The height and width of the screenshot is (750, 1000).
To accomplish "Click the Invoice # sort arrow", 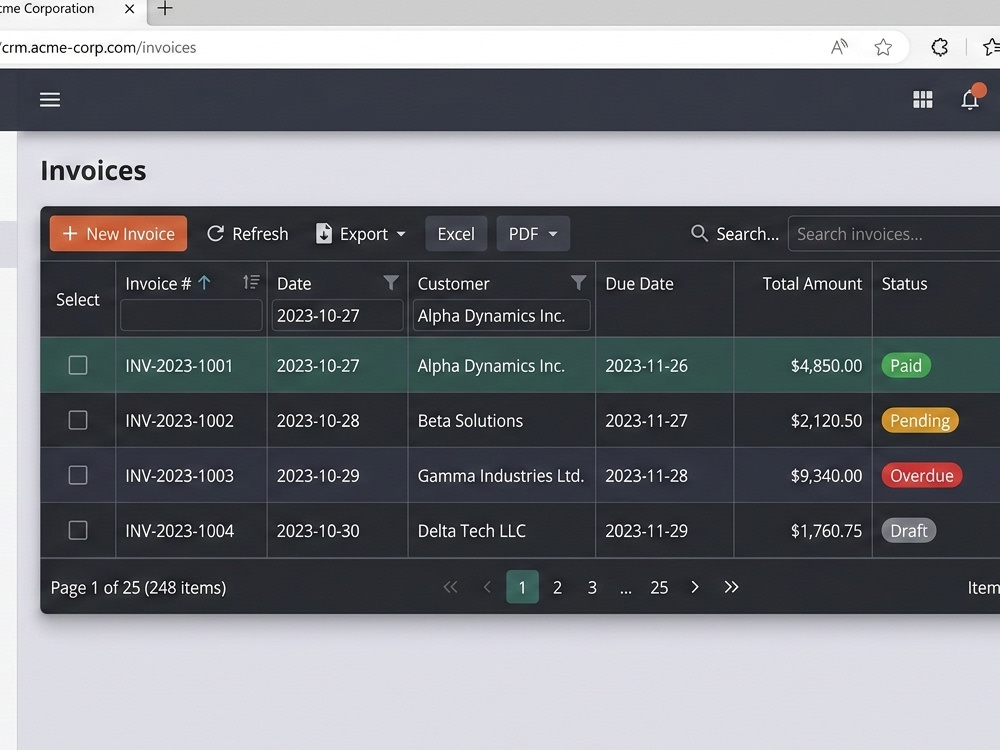I will click(204, 283).
